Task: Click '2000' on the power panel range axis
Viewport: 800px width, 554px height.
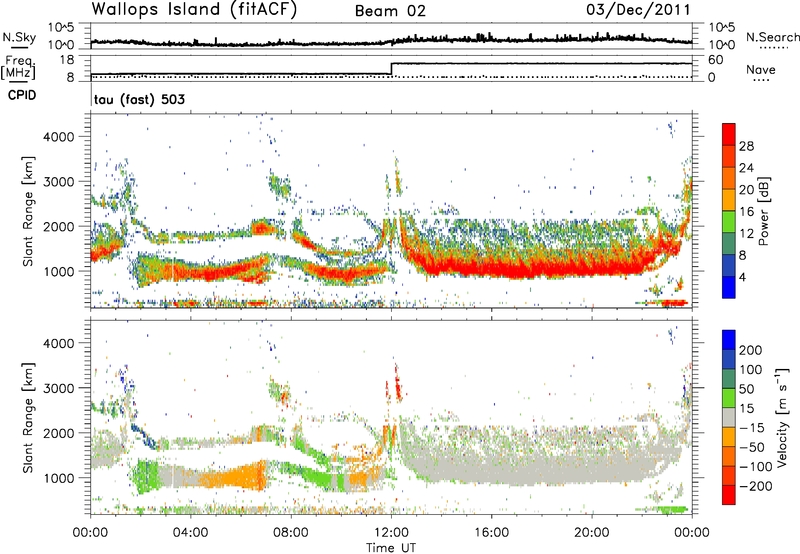Action: (x=58, y=226)
